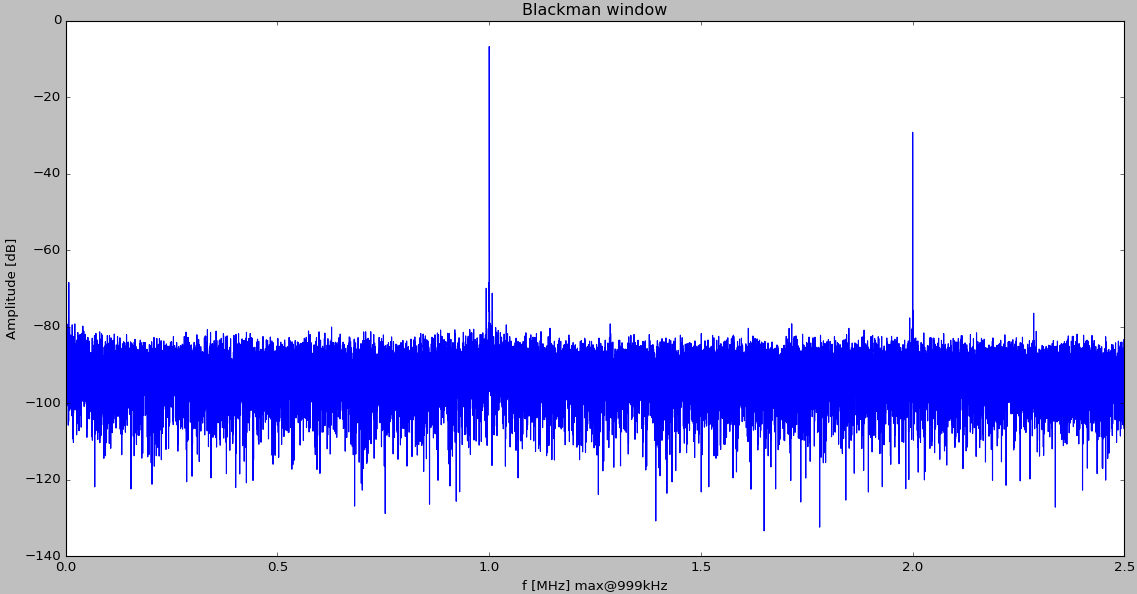The height and width of the screenshot is (594, 1137).
Task: Click the y-axis tick label '−60'
Action: coord(48,250)
